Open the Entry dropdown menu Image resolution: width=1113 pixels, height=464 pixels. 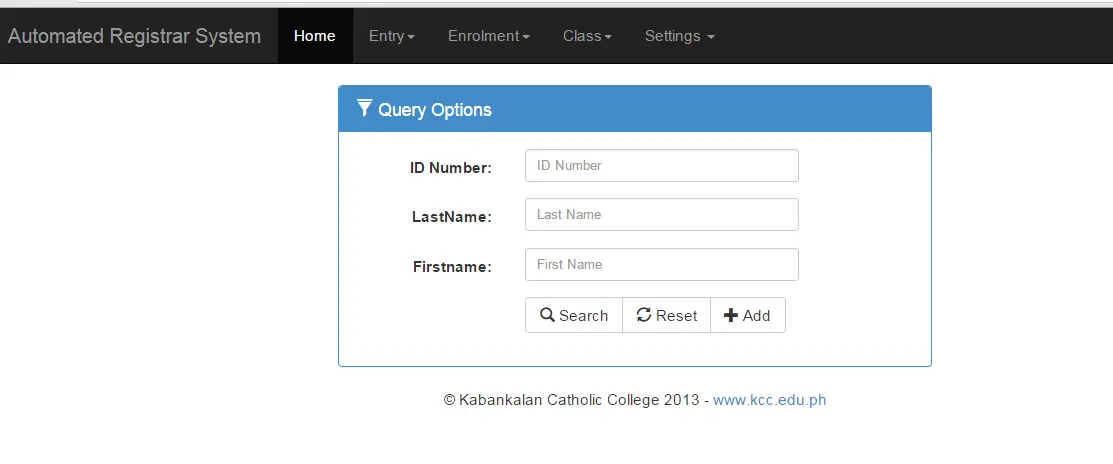coord(392,35)
